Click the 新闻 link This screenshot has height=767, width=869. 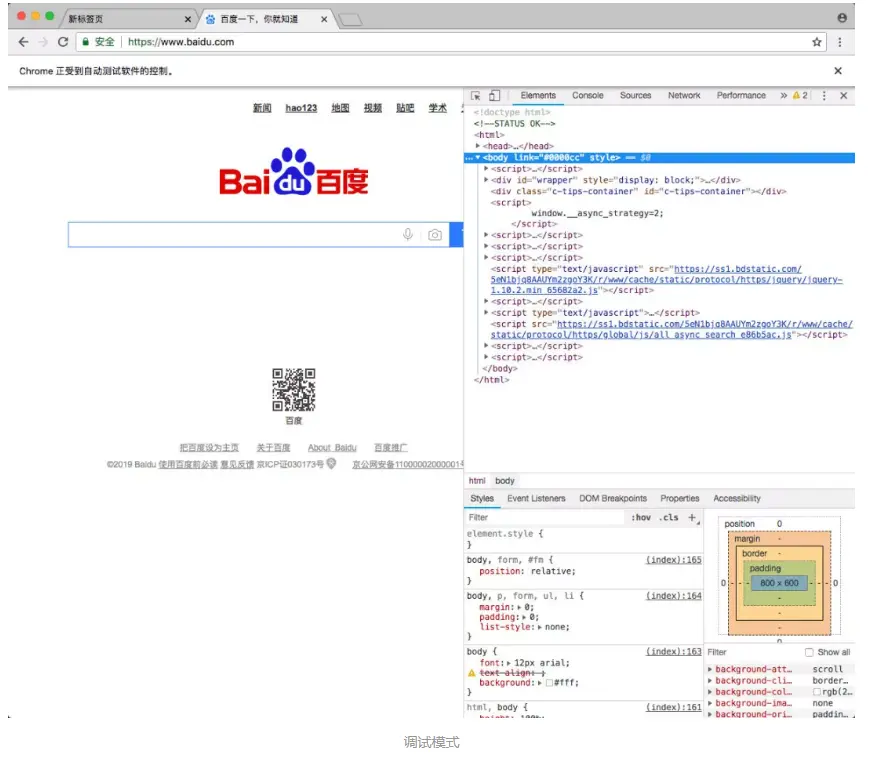[x=262, y=108]
